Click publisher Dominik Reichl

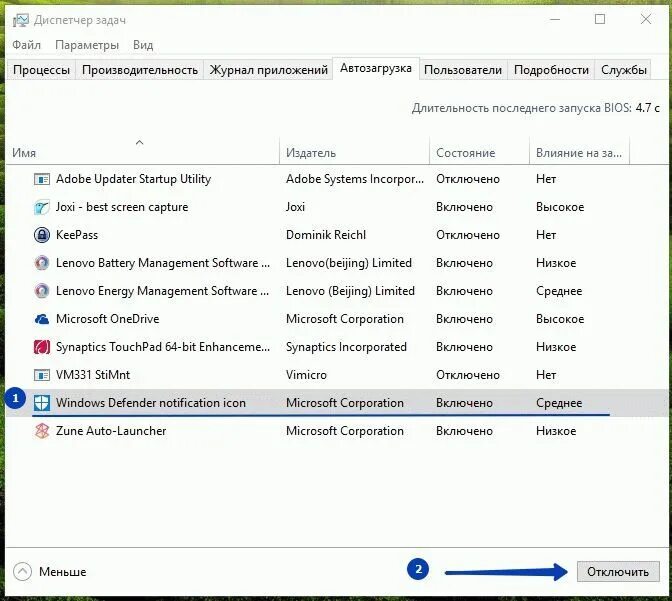coord(326,235)
